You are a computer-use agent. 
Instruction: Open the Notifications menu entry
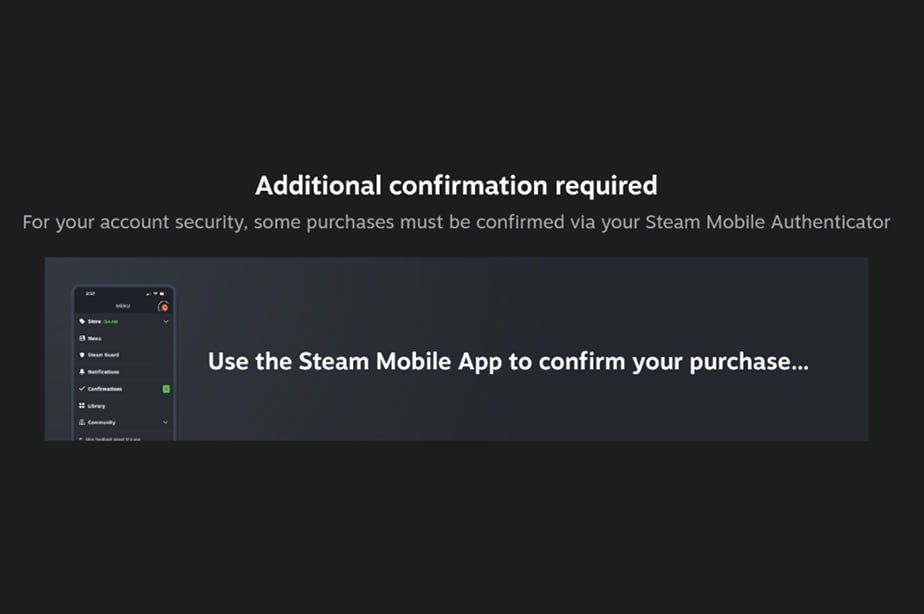point(103,372)
